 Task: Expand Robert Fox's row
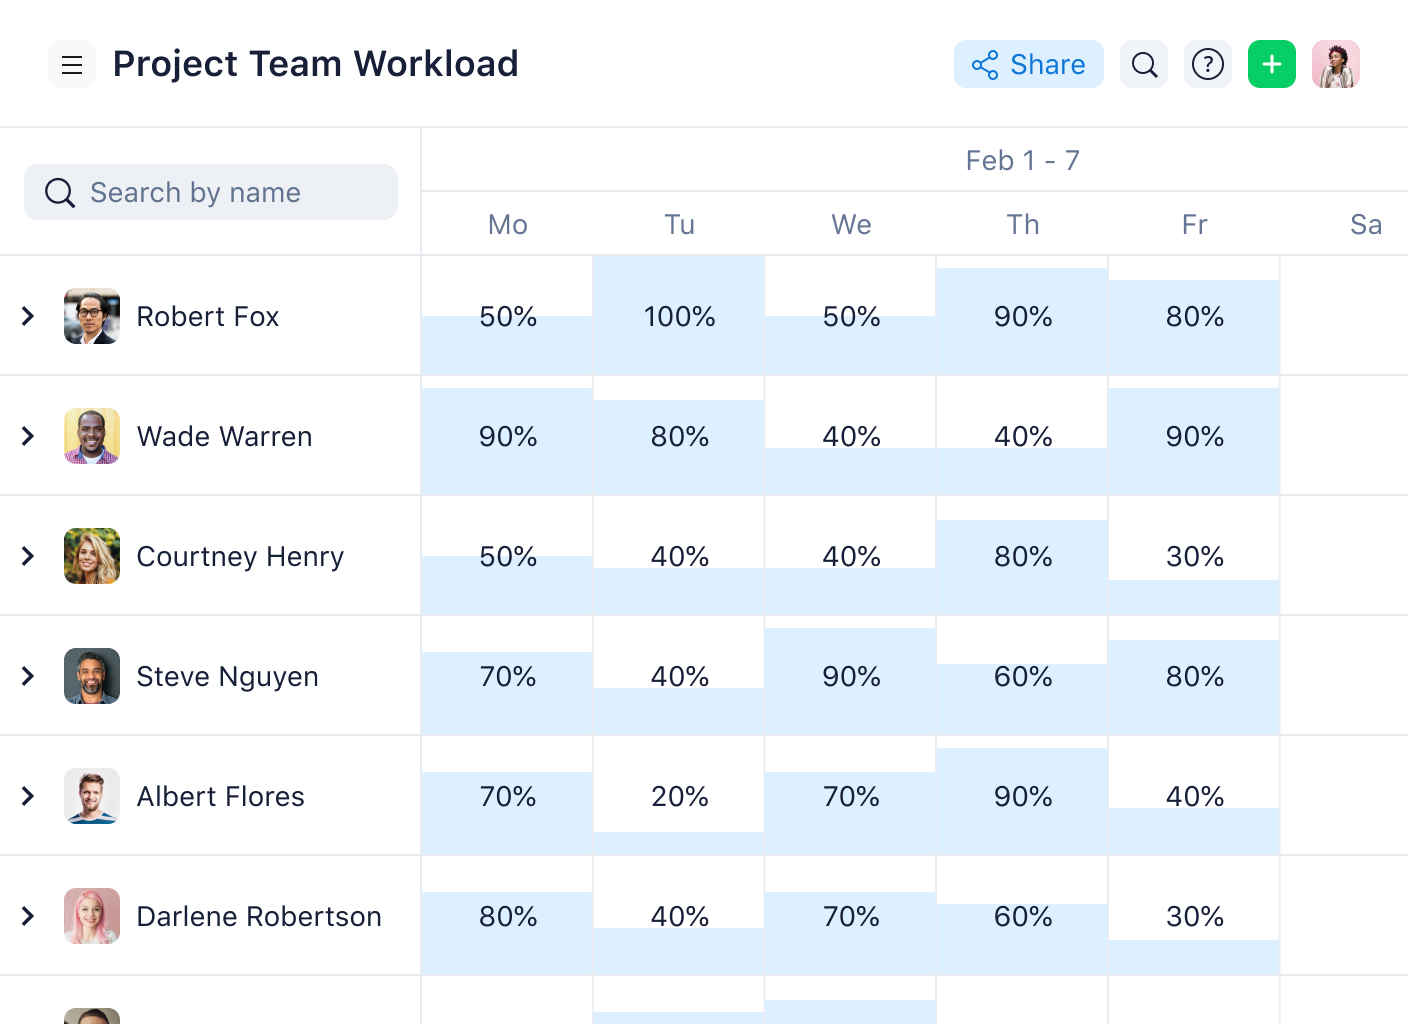pyautogui.click(x=28, y=316)
